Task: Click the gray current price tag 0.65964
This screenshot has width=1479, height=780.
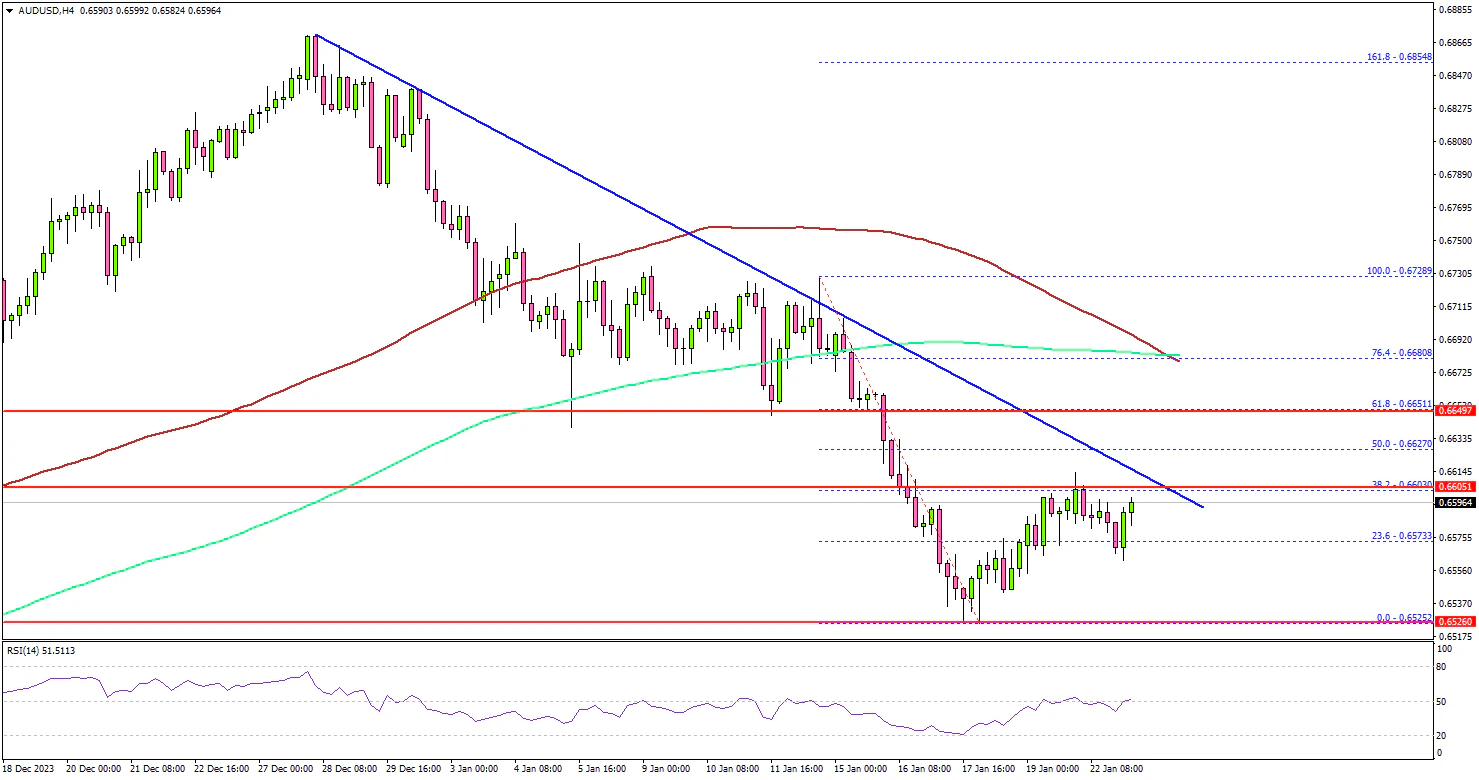Action: (1456, 503)
